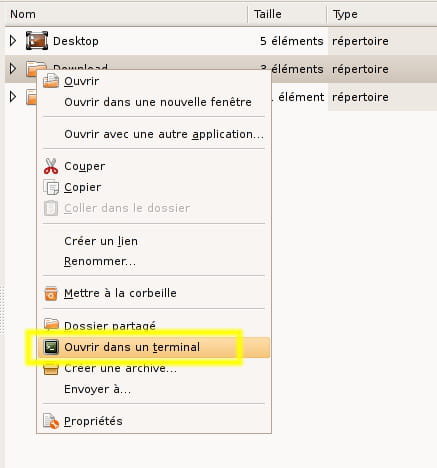This screenshot has height=468, width=437.
Task: Choose Ouvrir avec une autre application
Action: pos(164,134)
